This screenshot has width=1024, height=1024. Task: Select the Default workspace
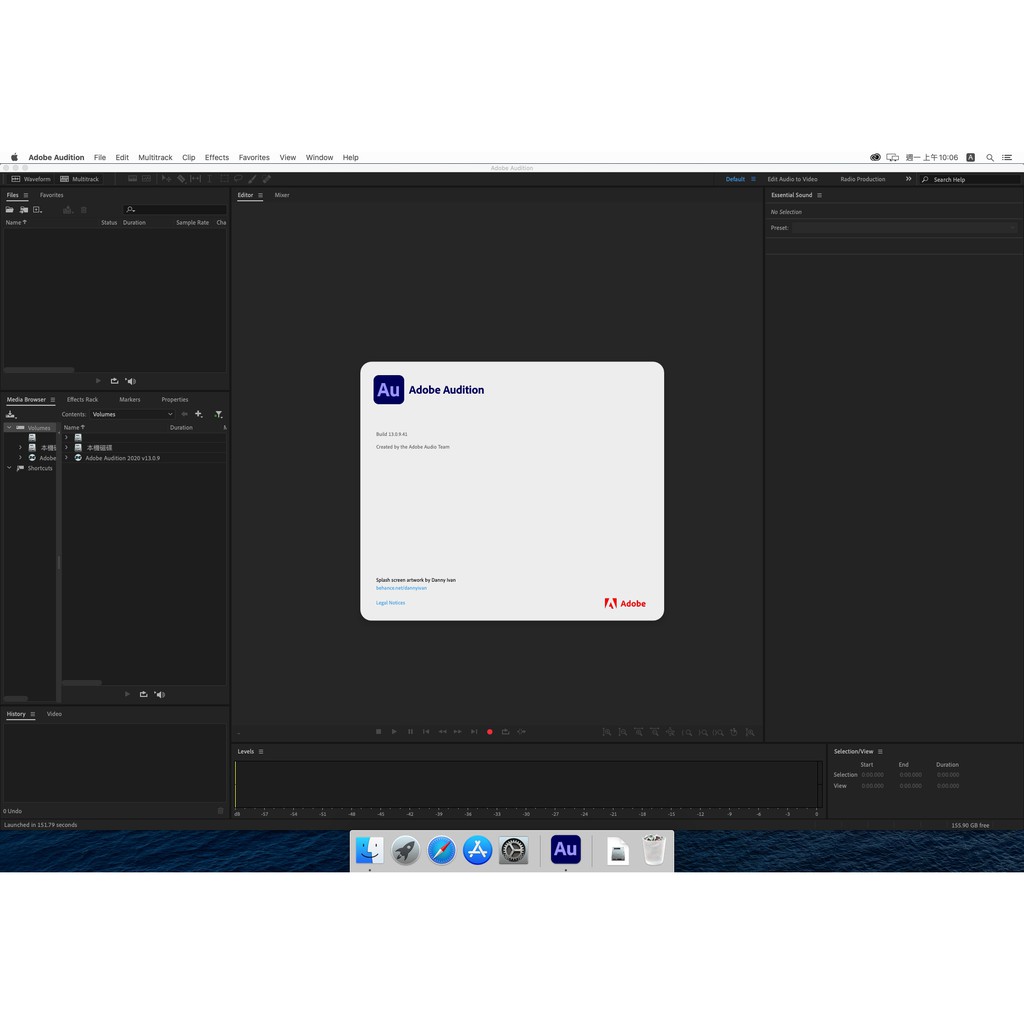(x=735, y=179)
